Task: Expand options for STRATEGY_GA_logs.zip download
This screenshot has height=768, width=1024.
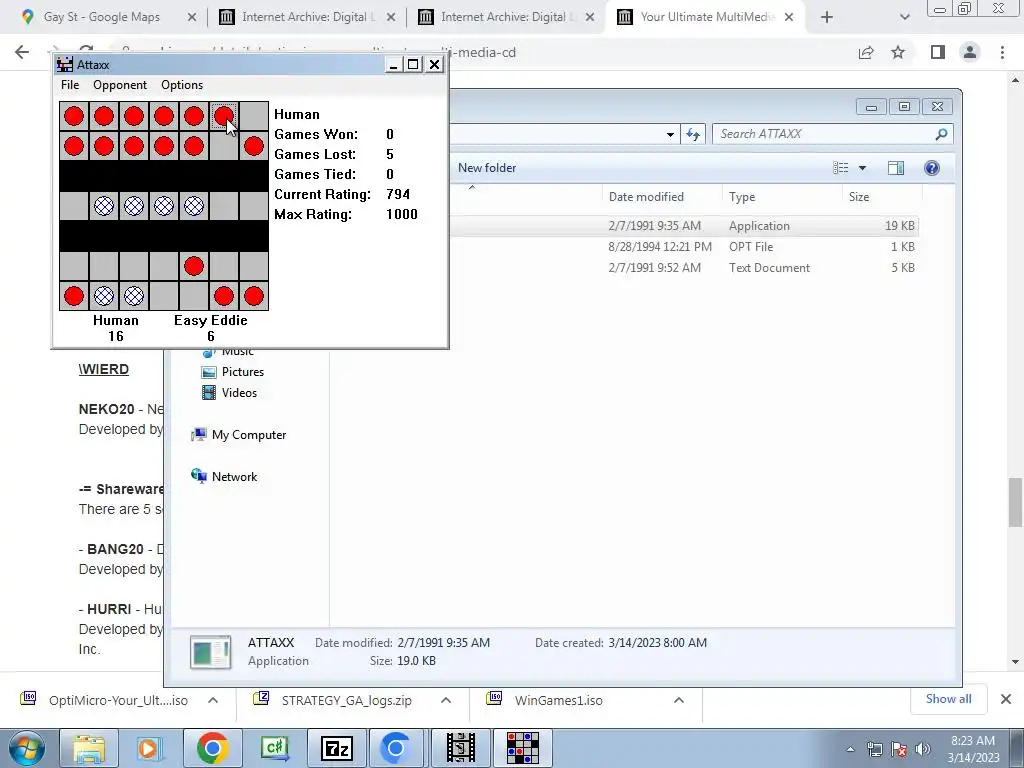Action: 446,701
